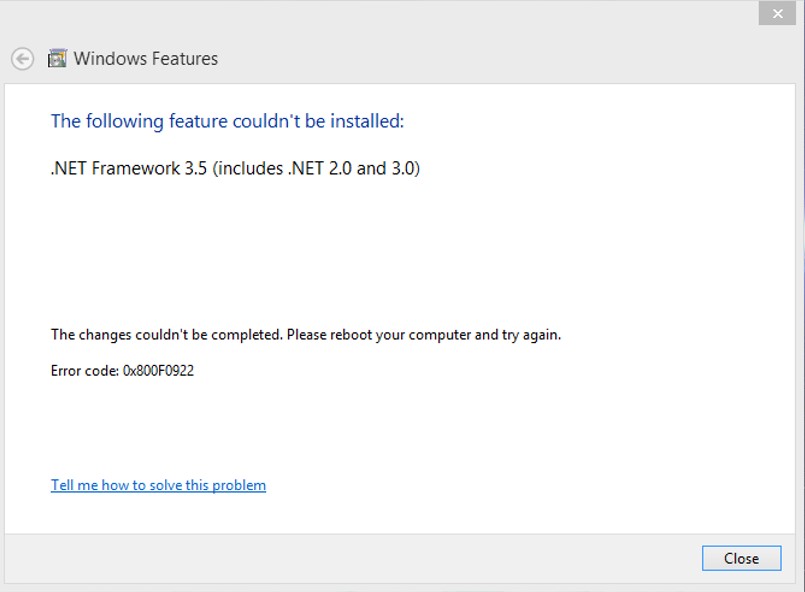805x592 pixels.
Task: Click the 'Windows Features' title text
Action: tap(146, 59)
